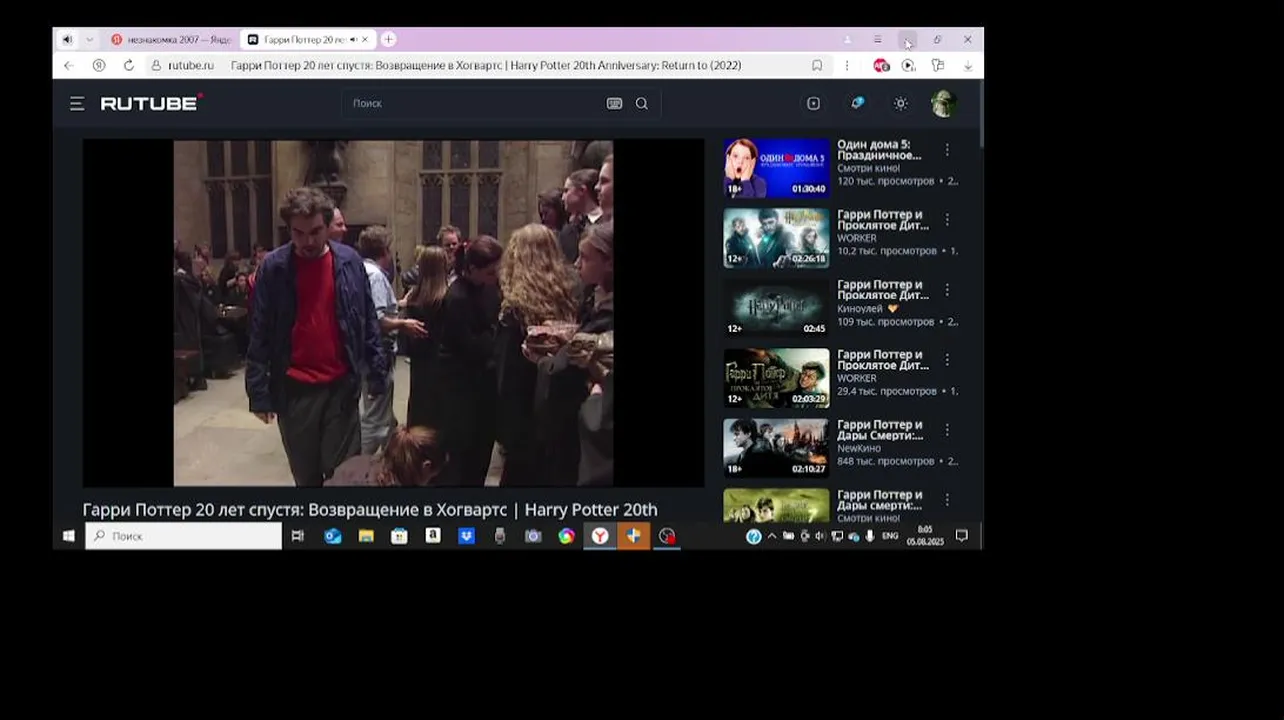Click the video title 'Гарри Поттер 20 лет спустя'

point(370,510)
